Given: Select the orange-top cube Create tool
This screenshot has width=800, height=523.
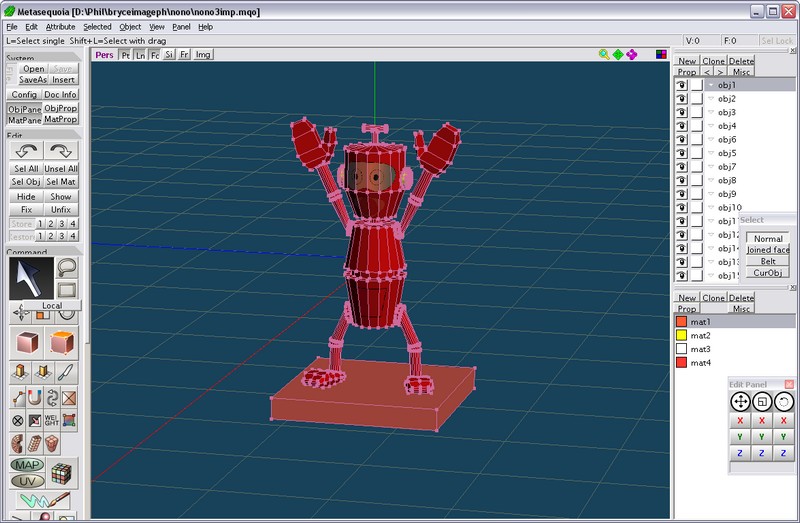Looking at the screenshot, I should point(62,342).
